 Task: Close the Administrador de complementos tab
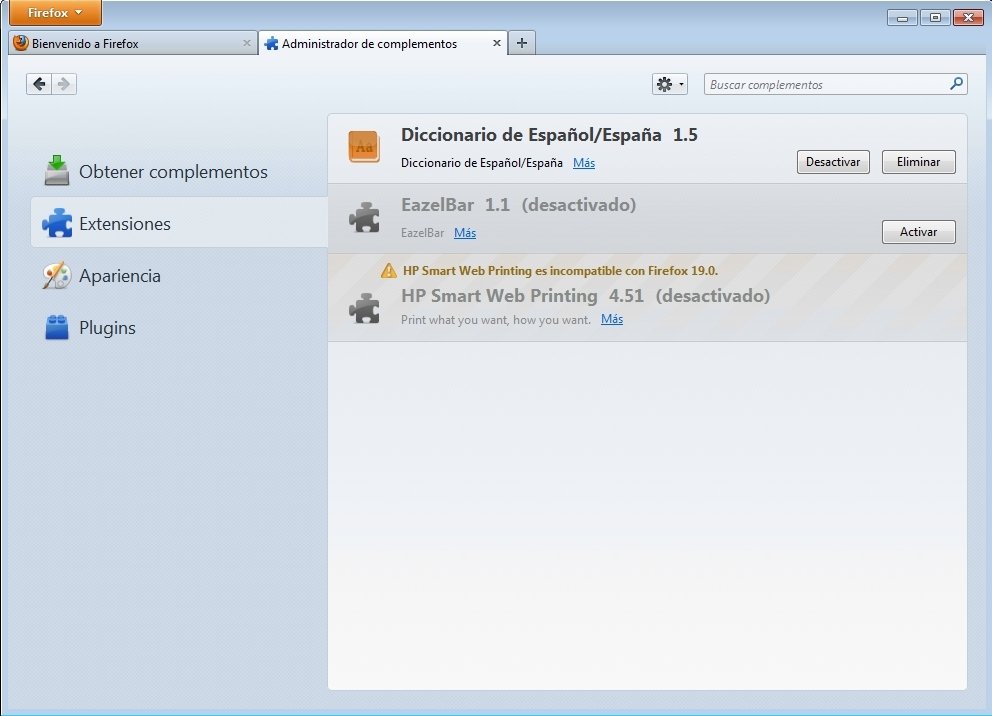coord(497,43)
